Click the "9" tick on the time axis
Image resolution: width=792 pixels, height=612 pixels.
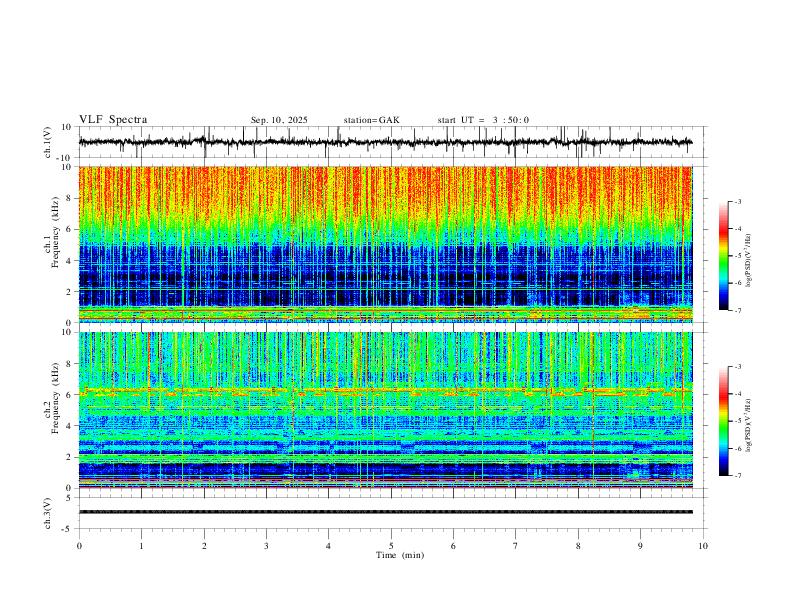pyautogui.click(x=640, y=546)
